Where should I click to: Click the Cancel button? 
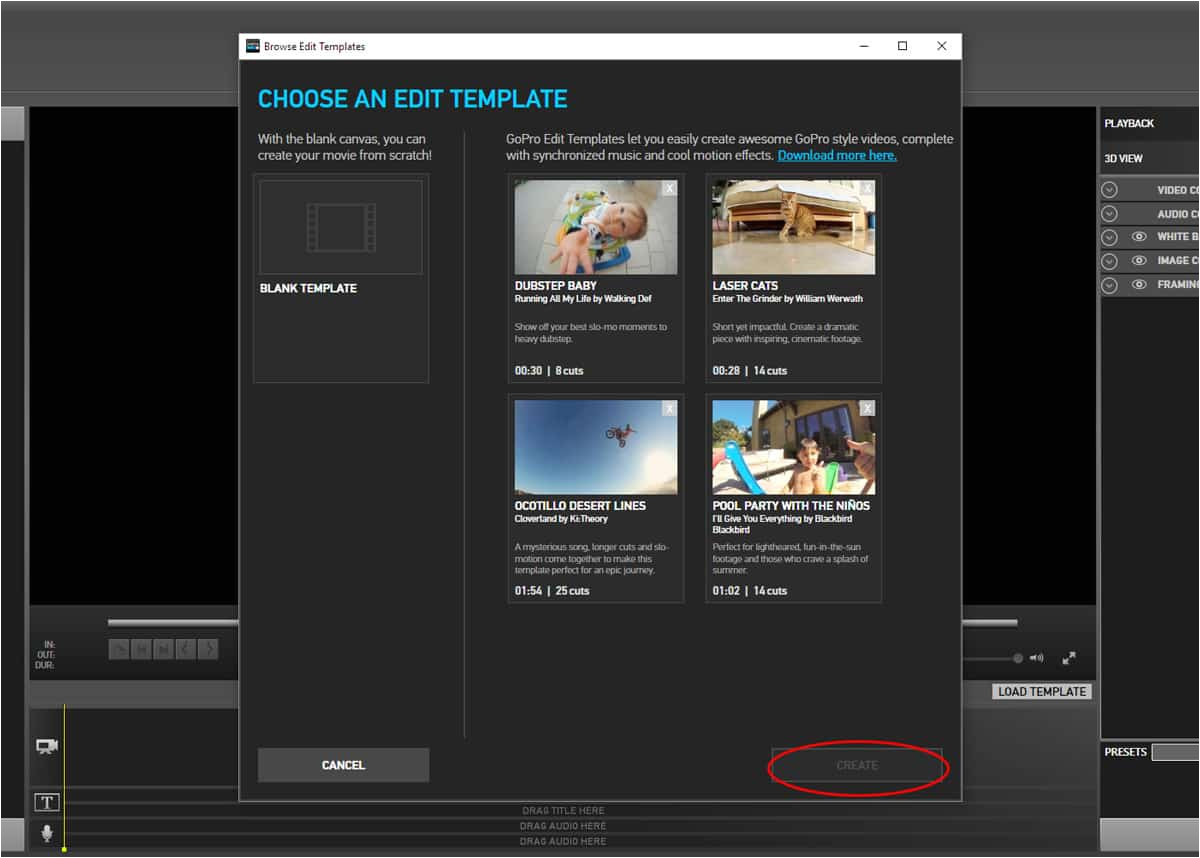[343, 765]
